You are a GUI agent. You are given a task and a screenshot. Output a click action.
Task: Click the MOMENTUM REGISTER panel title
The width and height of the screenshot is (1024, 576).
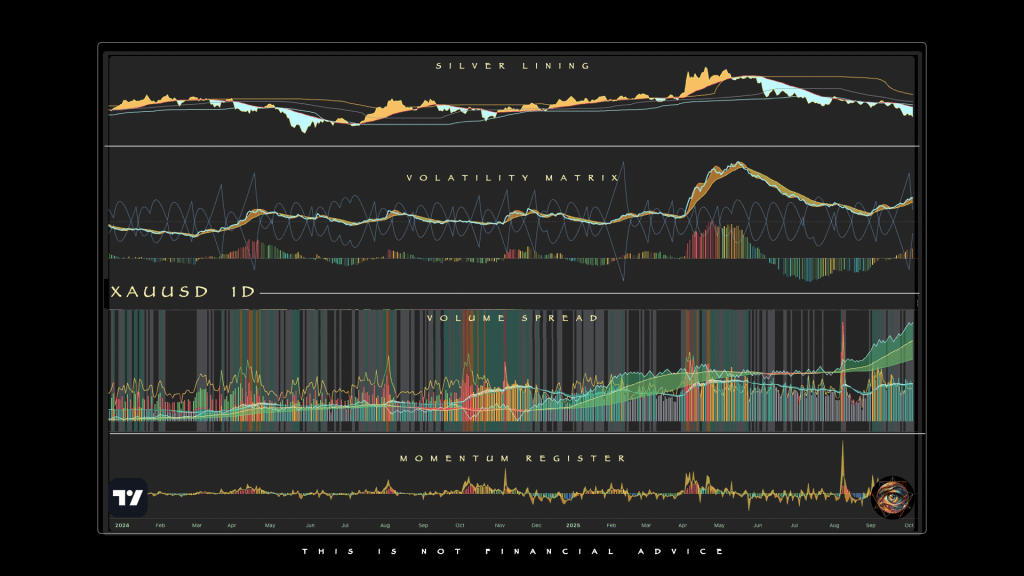[513, 458]
